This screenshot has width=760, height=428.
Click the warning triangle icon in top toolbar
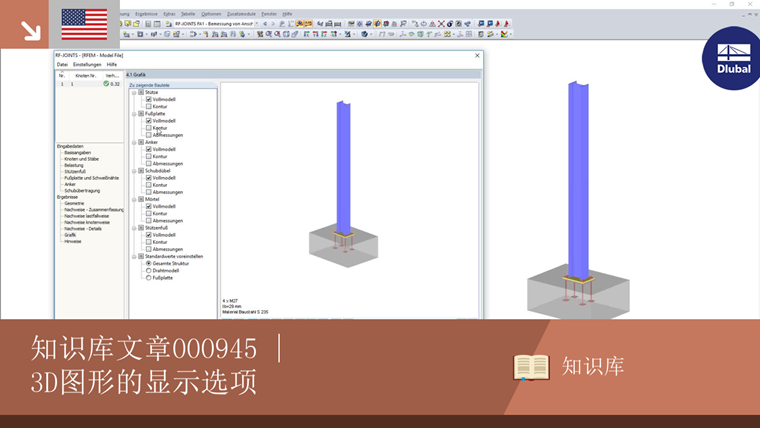(432, 23)
